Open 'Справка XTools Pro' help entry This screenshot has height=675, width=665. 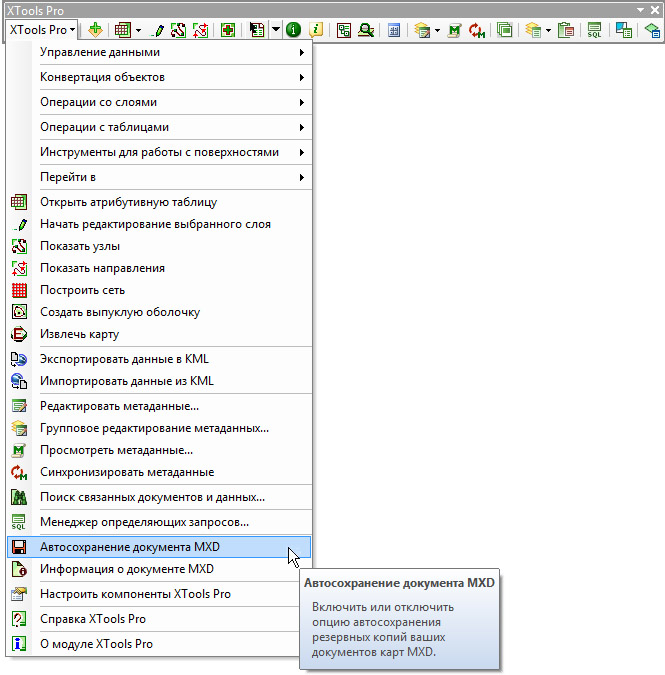[159, 619]
